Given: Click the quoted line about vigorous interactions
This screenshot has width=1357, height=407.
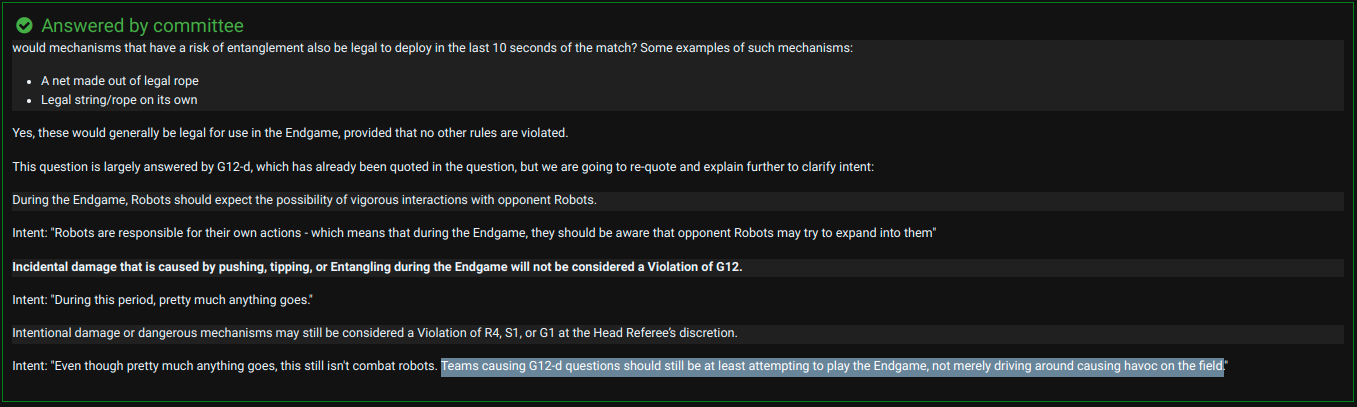Looking at the screenshot, I should 304,200.
